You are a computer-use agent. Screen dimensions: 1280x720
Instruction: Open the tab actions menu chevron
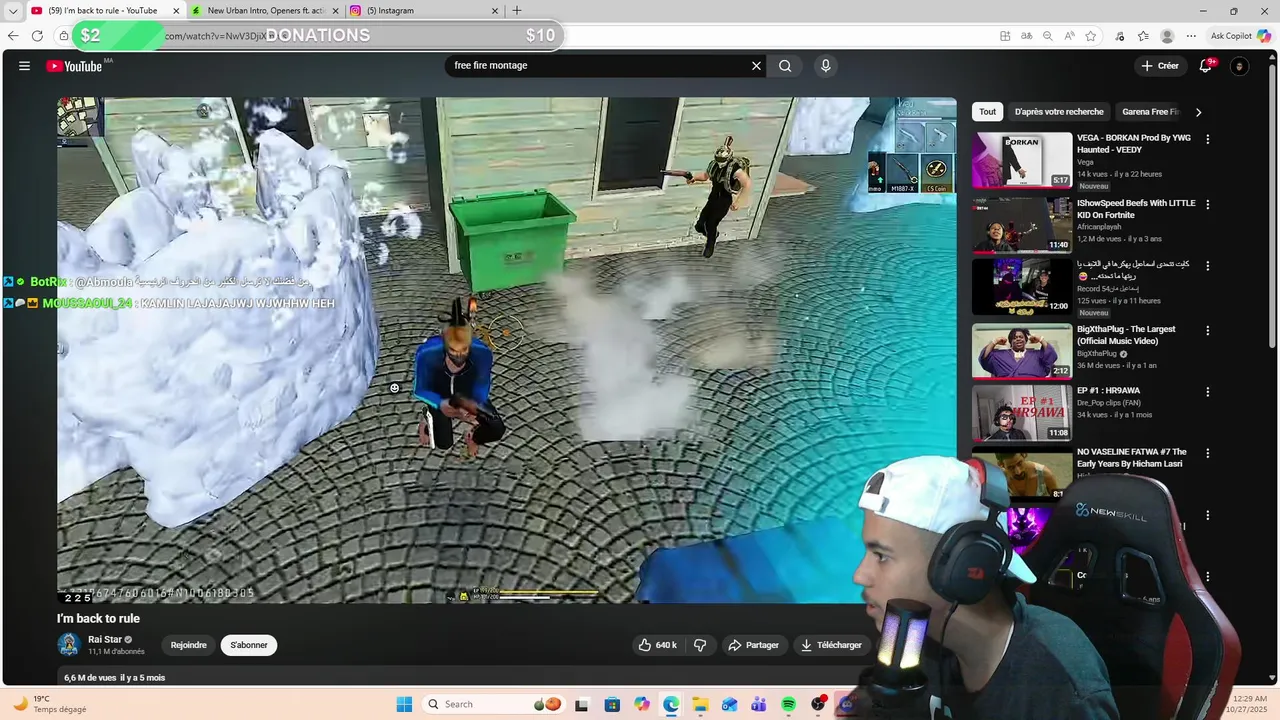[x=13, y=10]
